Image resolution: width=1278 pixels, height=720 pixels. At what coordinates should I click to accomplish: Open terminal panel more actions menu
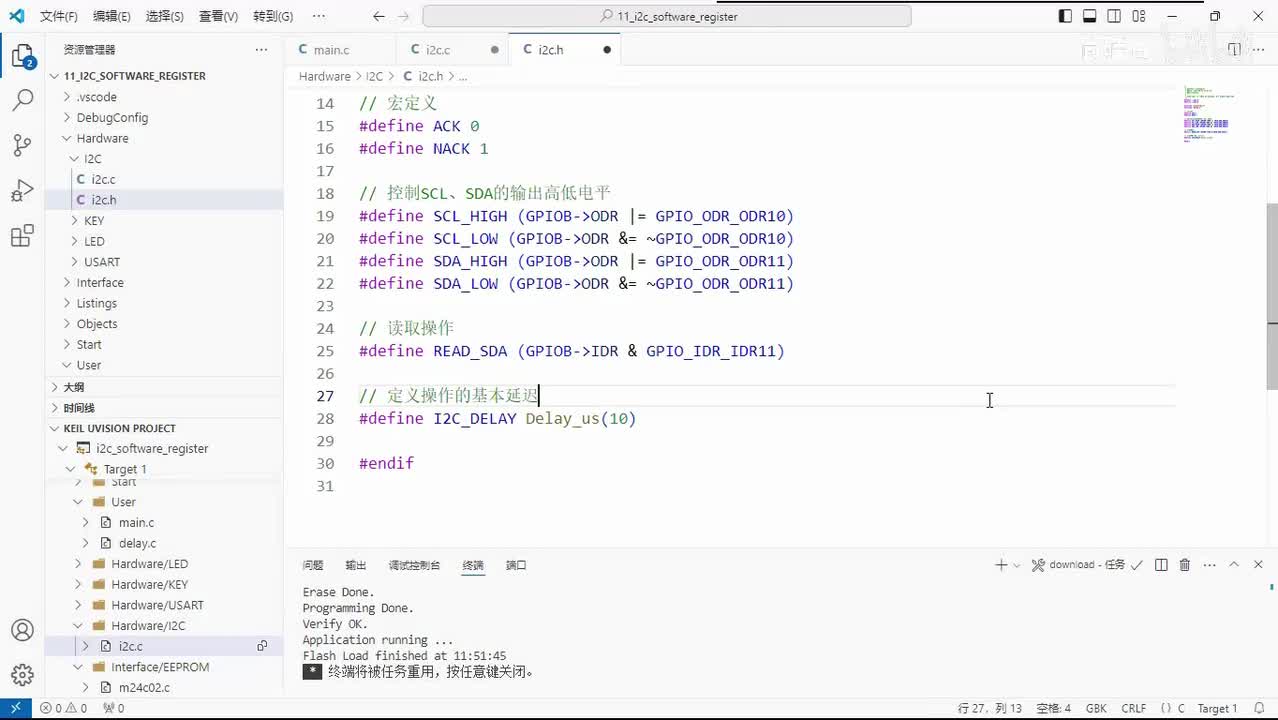point(1209,565)
